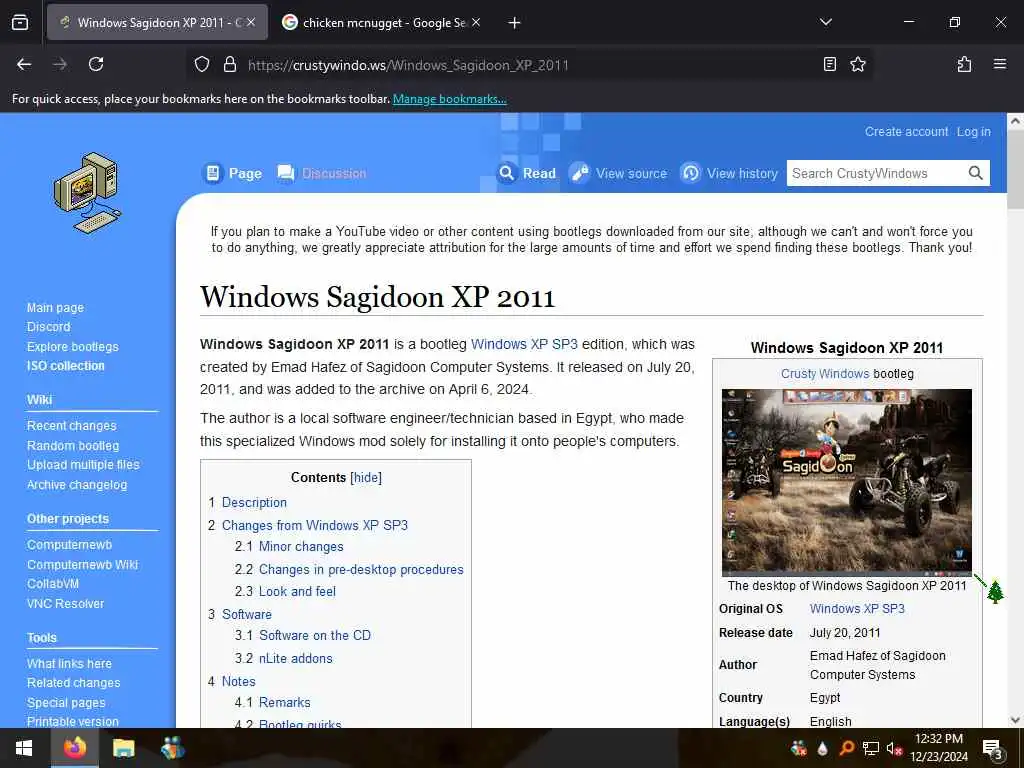Open Recent changes link
The width and height of the screenshot is (1024, 768).
coord(71,426)
